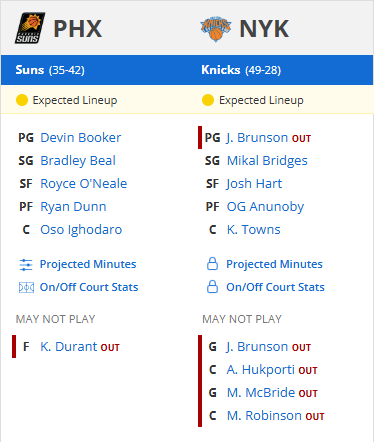
Task: Open Bradley Beal's player link
Action: pyautogui.click(x=78, y=161)
